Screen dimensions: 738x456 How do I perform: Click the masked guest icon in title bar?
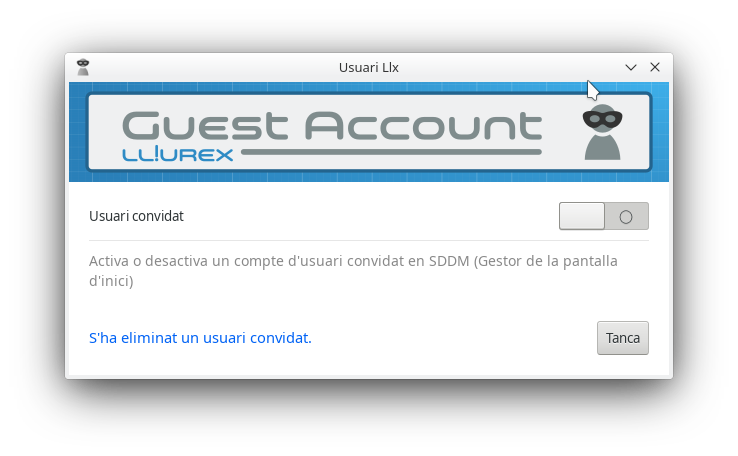tap(83, 67)
